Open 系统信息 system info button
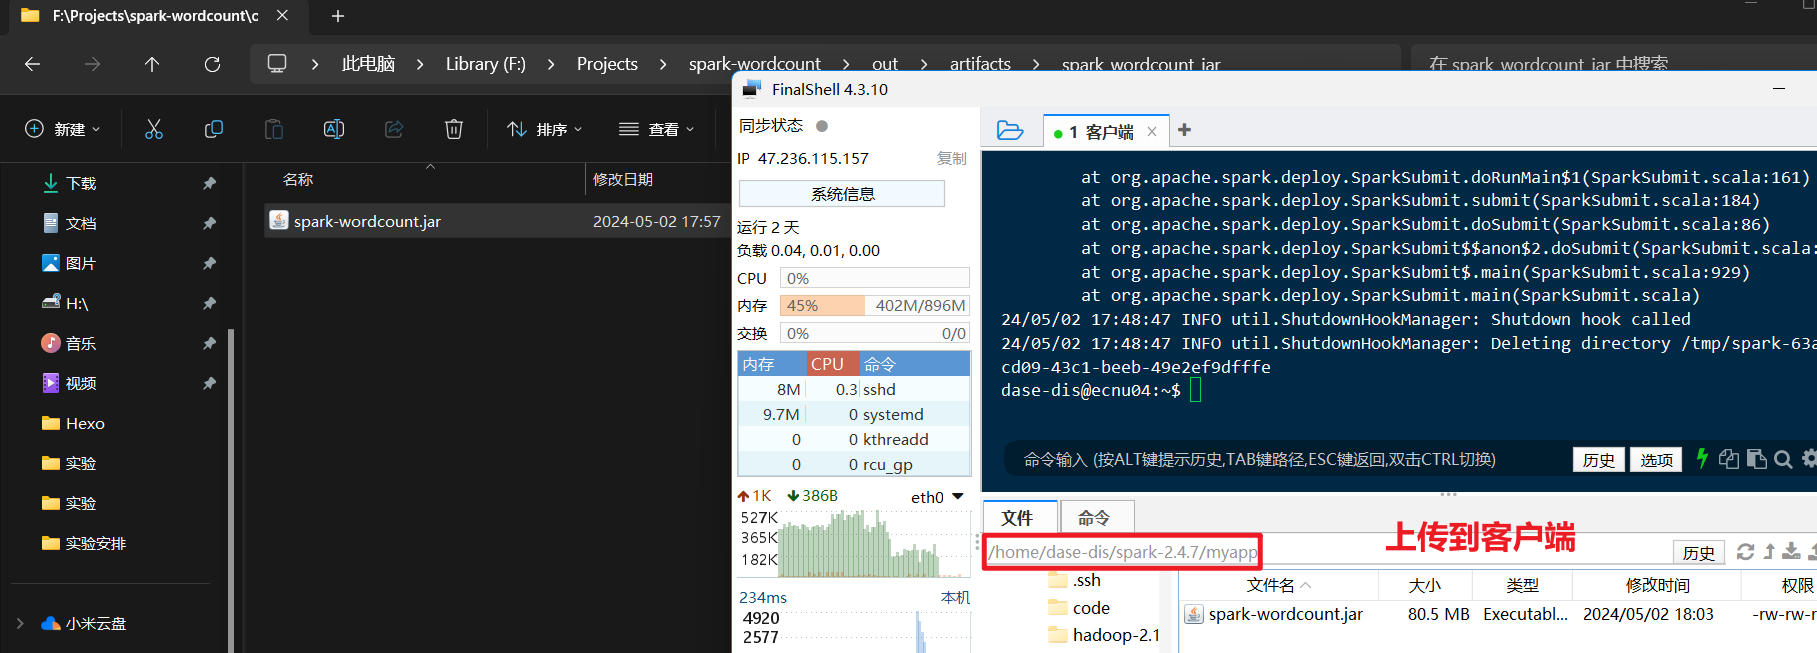The image size is (1817, 653). [842, 194]
